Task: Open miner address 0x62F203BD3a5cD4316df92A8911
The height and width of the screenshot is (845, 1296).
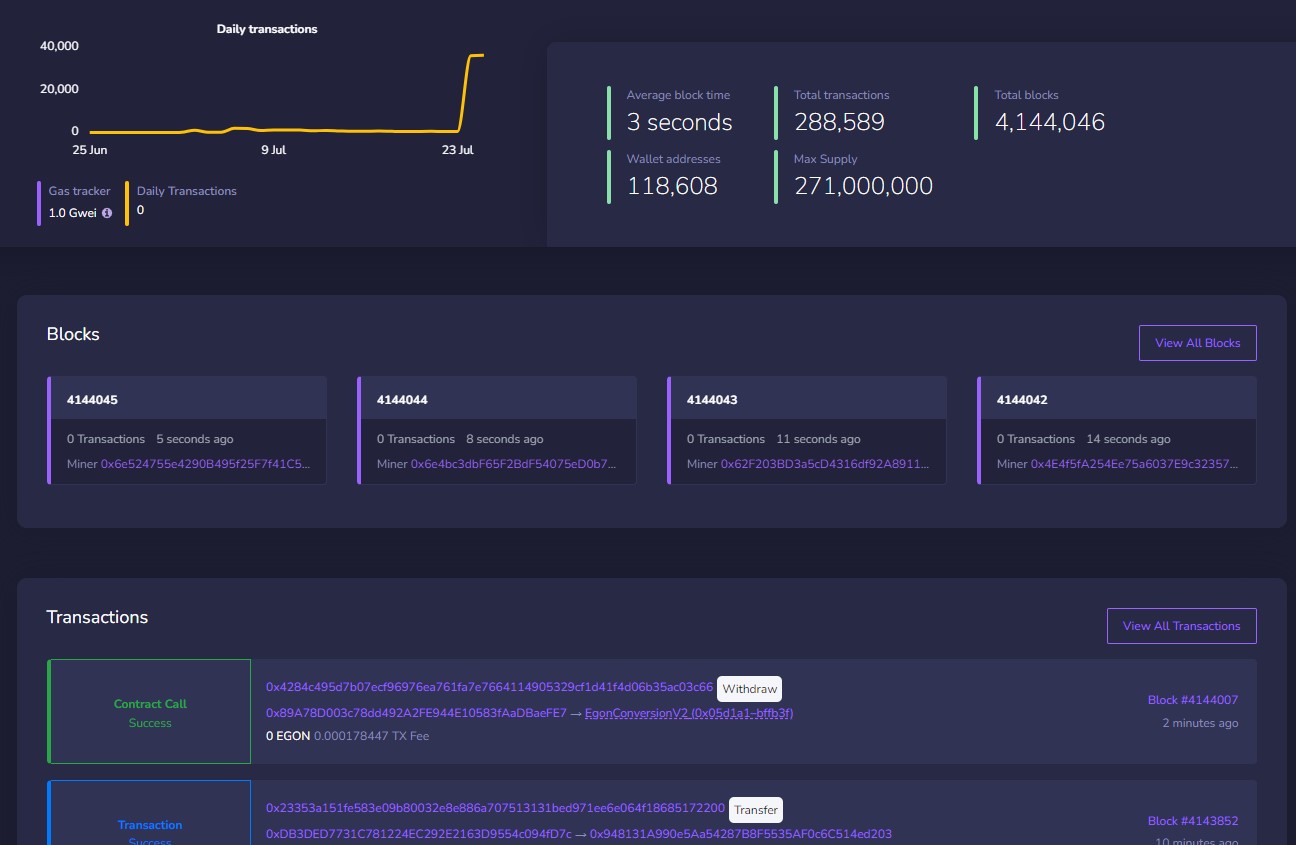Action: point(825,464)
